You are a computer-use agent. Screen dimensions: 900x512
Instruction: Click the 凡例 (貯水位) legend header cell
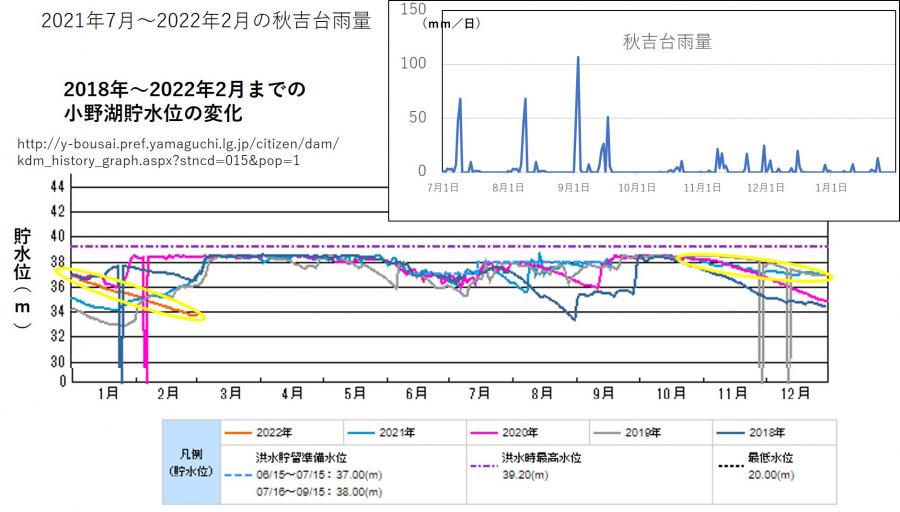[191, 463]
